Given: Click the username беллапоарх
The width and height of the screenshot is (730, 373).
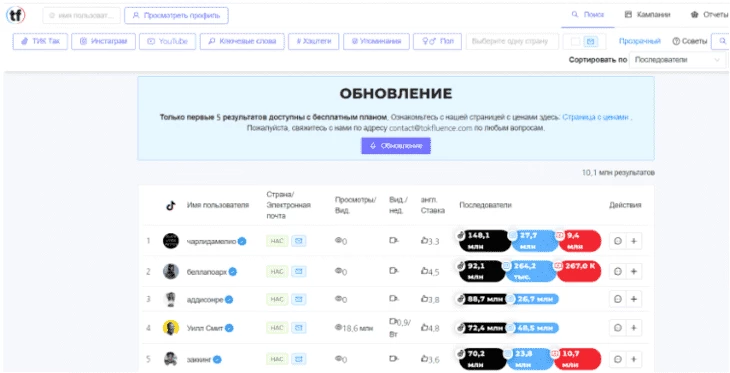Looking at the screenshot, I should [207, 271].
